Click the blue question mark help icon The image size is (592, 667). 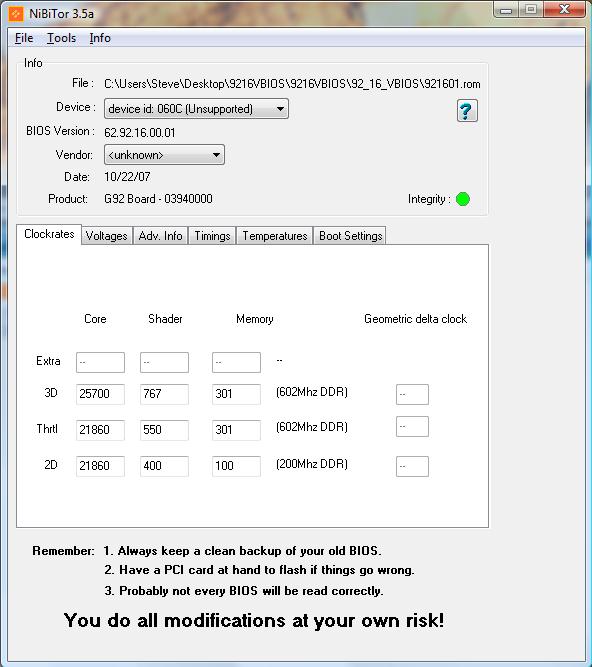467,111
